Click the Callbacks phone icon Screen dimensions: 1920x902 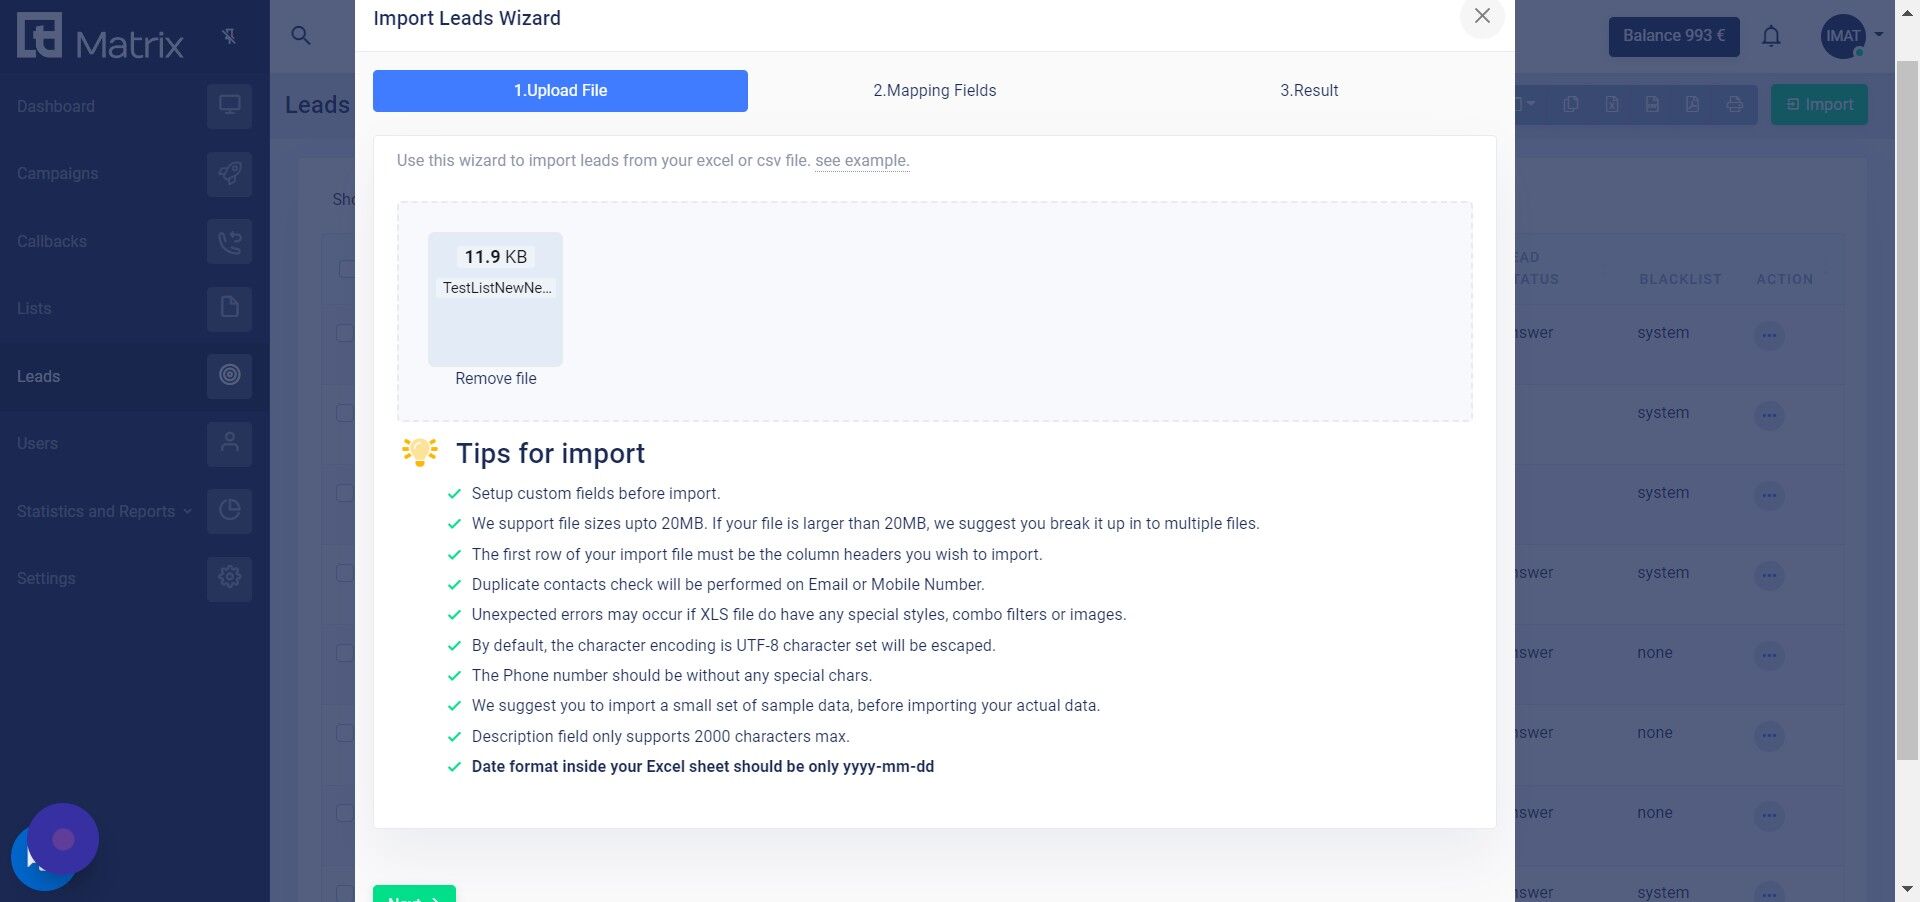click(x=229, y=242)
